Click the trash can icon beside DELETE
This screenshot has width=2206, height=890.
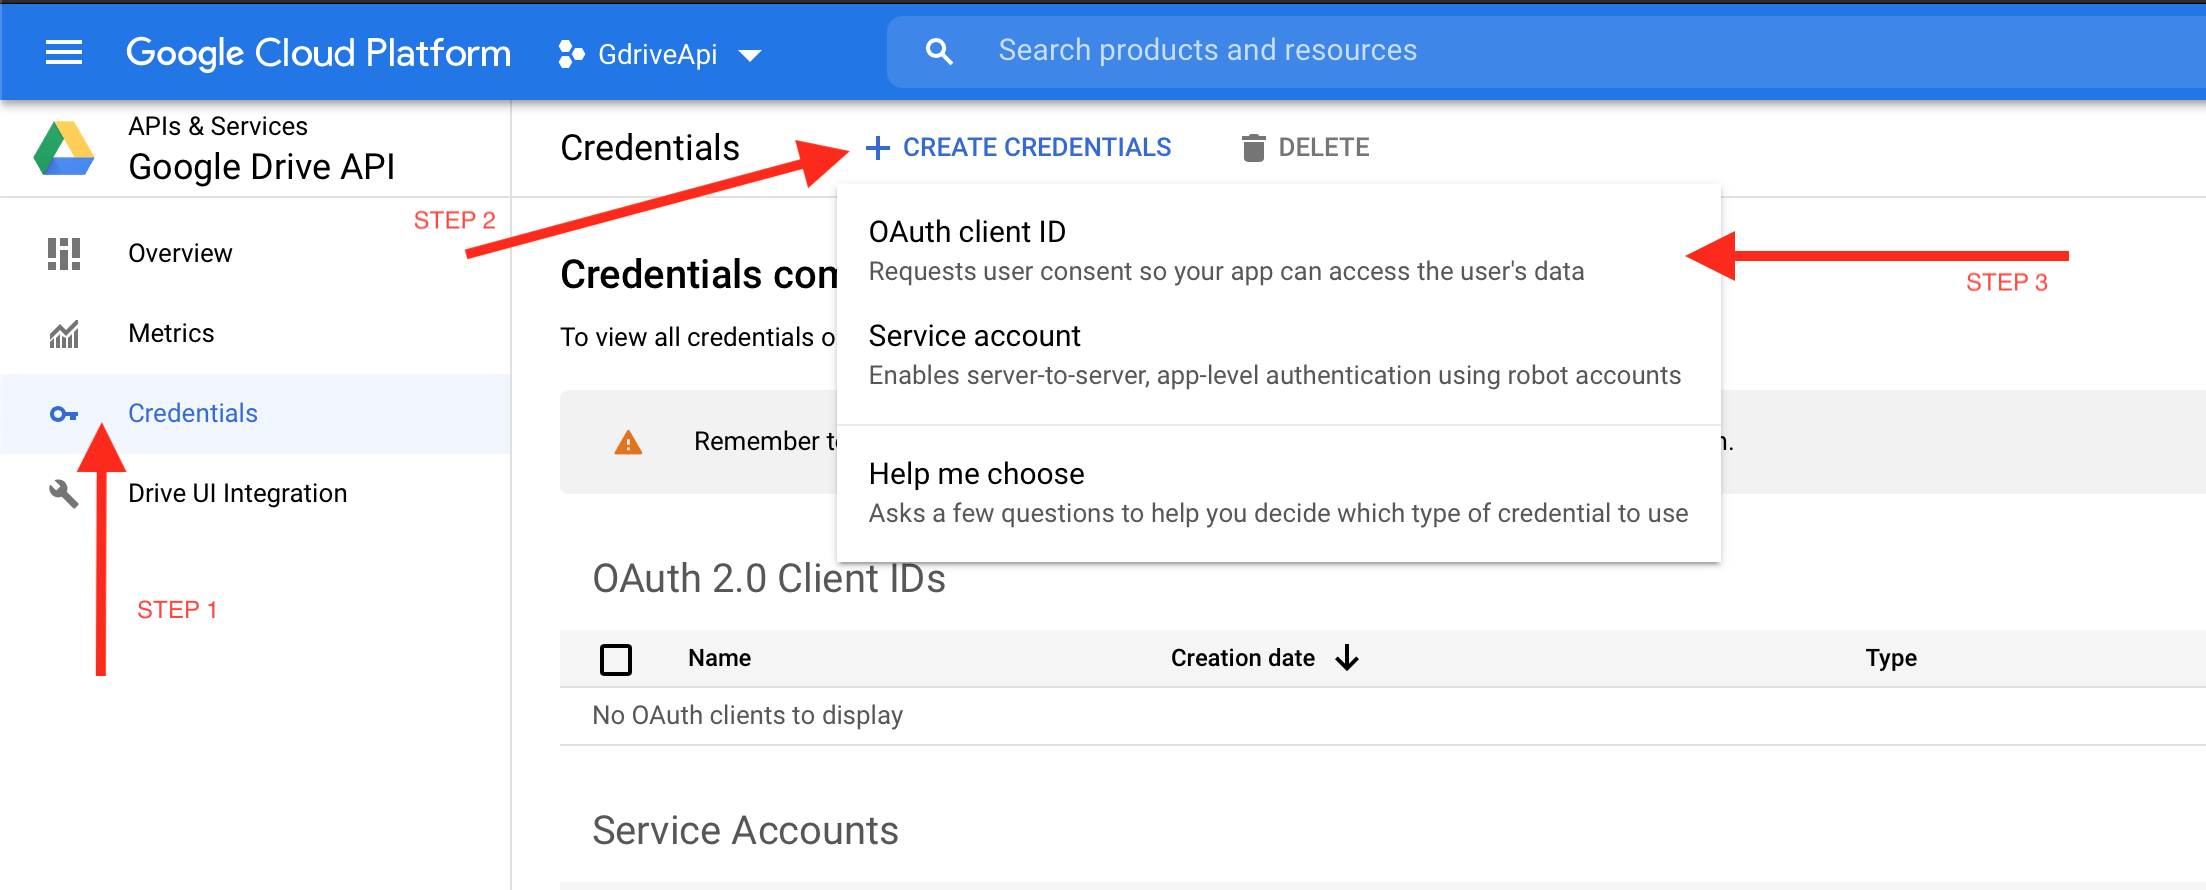coord(1253,148)
